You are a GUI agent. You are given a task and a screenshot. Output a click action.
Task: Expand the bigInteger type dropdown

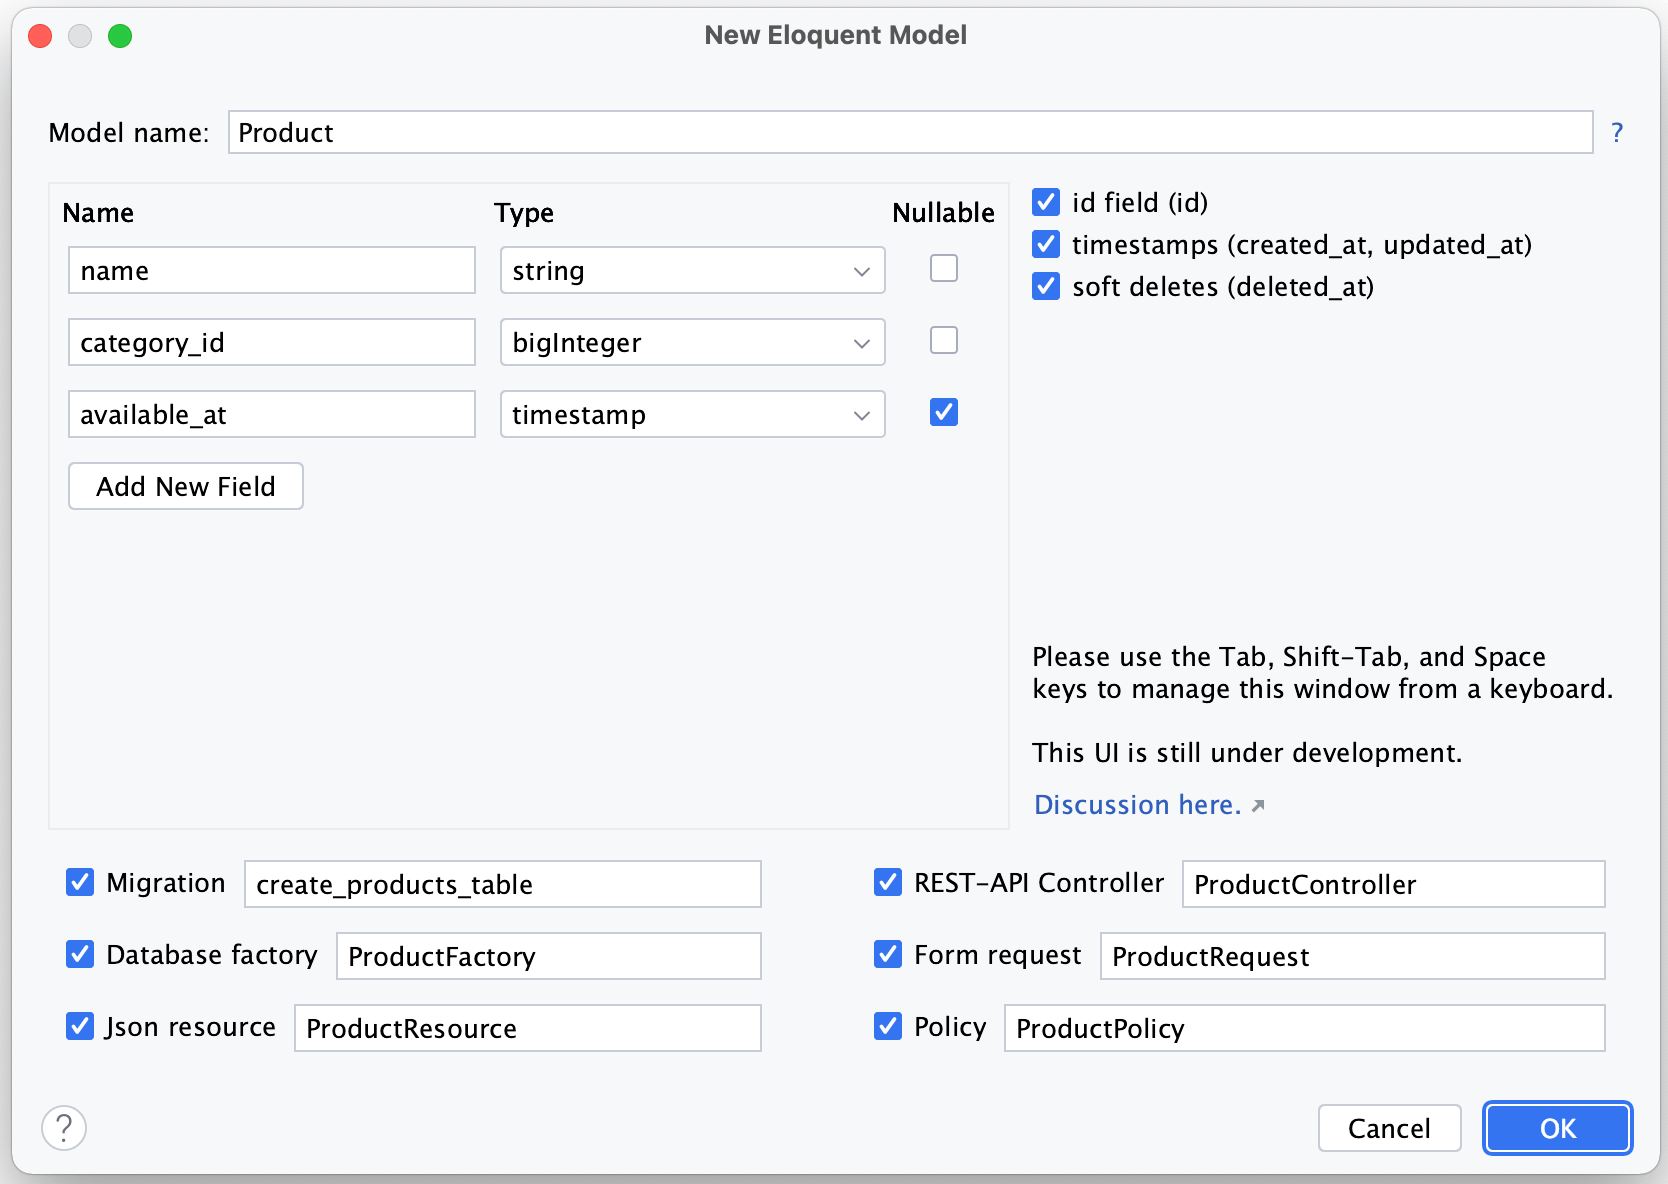click(692, 343)
